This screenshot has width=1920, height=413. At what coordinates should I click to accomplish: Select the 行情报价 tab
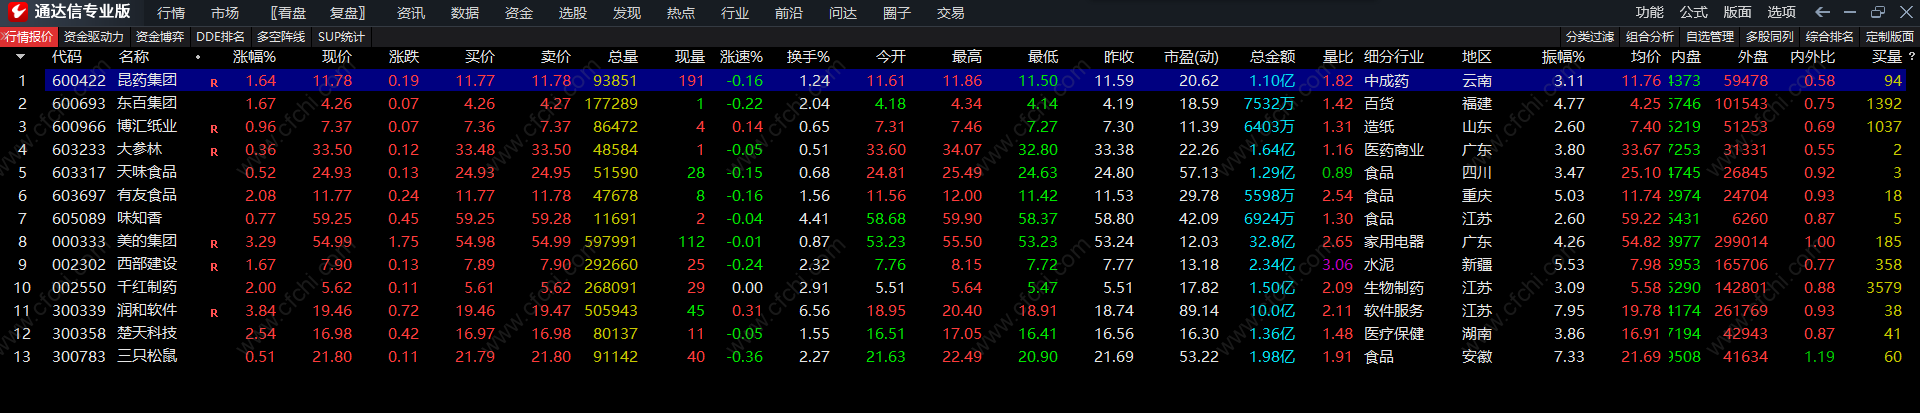(28, 37)
